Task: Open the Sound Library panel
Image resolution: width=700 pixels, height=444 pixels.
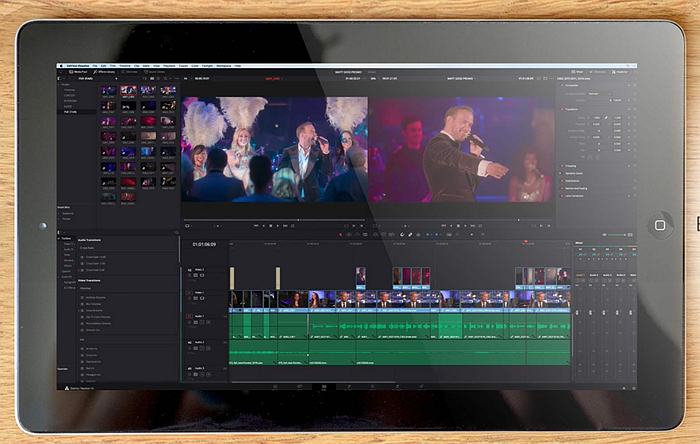Action: (x=155, y=72)
